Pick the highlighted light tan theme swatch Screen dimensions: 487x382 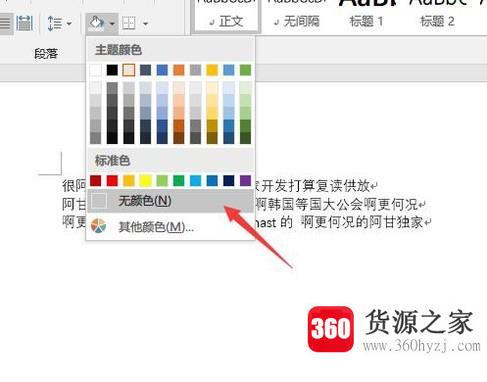[129, 70]
